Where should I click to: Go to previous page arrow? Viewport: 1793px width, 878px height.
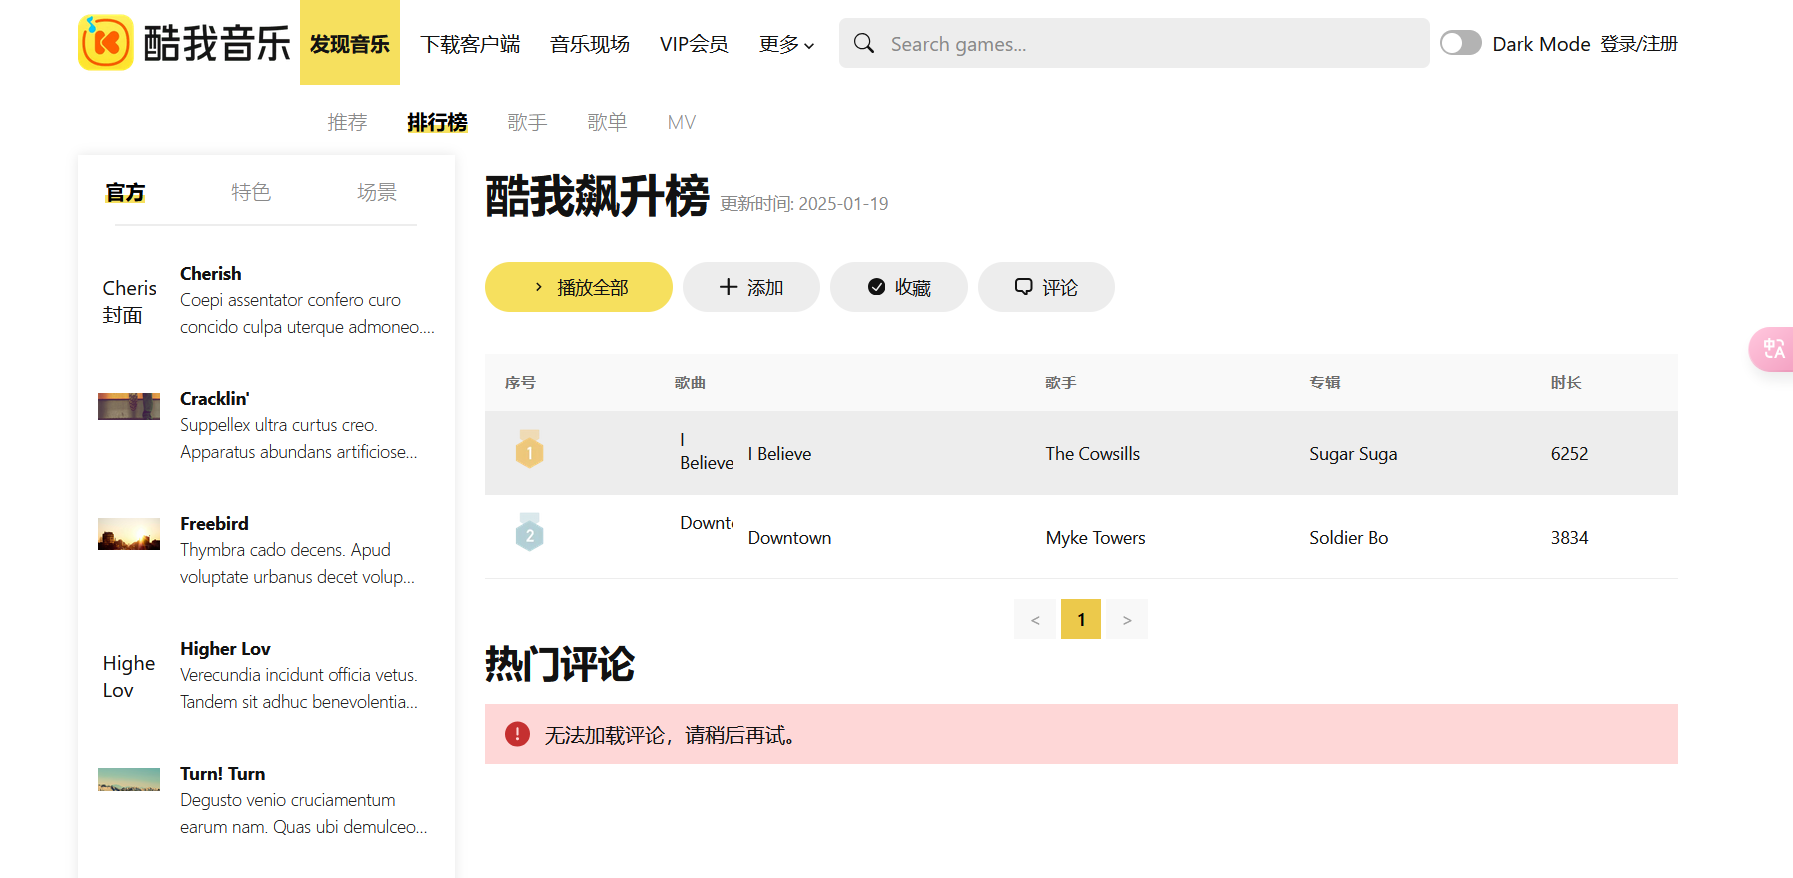click(1035, 619)
